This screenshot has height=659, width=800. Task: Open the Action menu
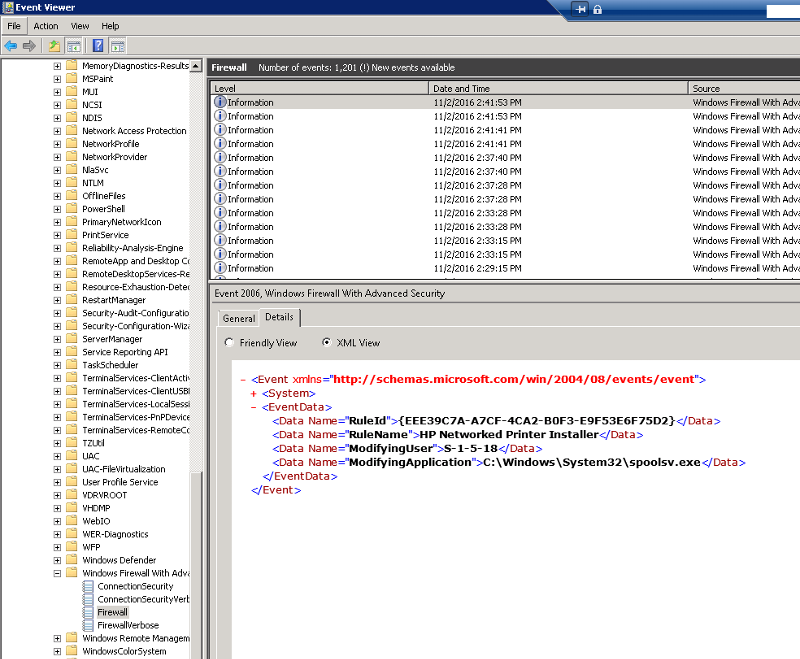[46, 26]
